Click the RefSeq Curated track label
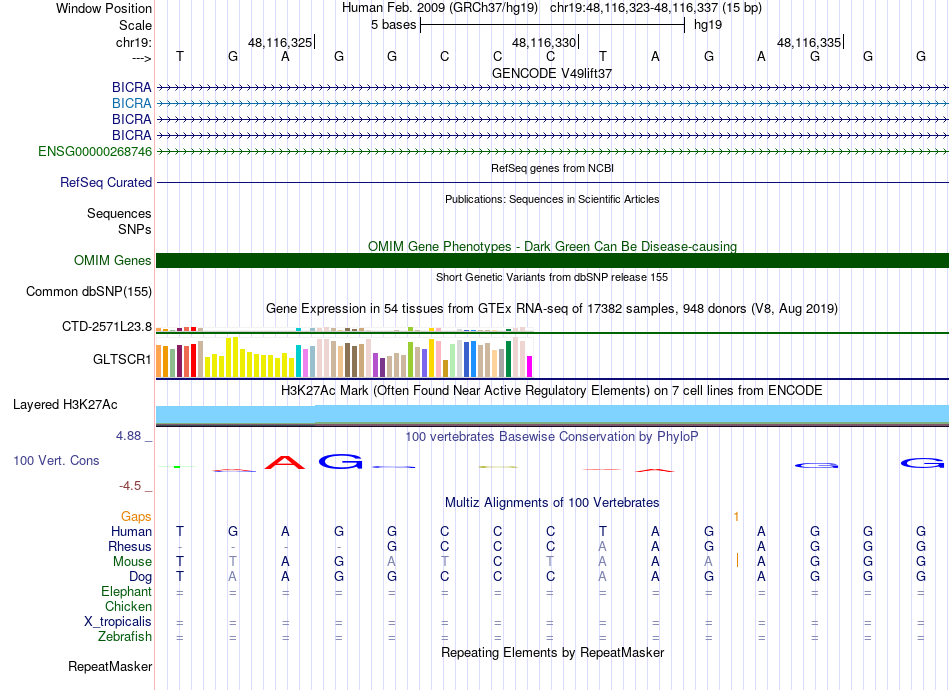Image resolution: width=950 pixels, height=690 pixels. tap(106, 182)
